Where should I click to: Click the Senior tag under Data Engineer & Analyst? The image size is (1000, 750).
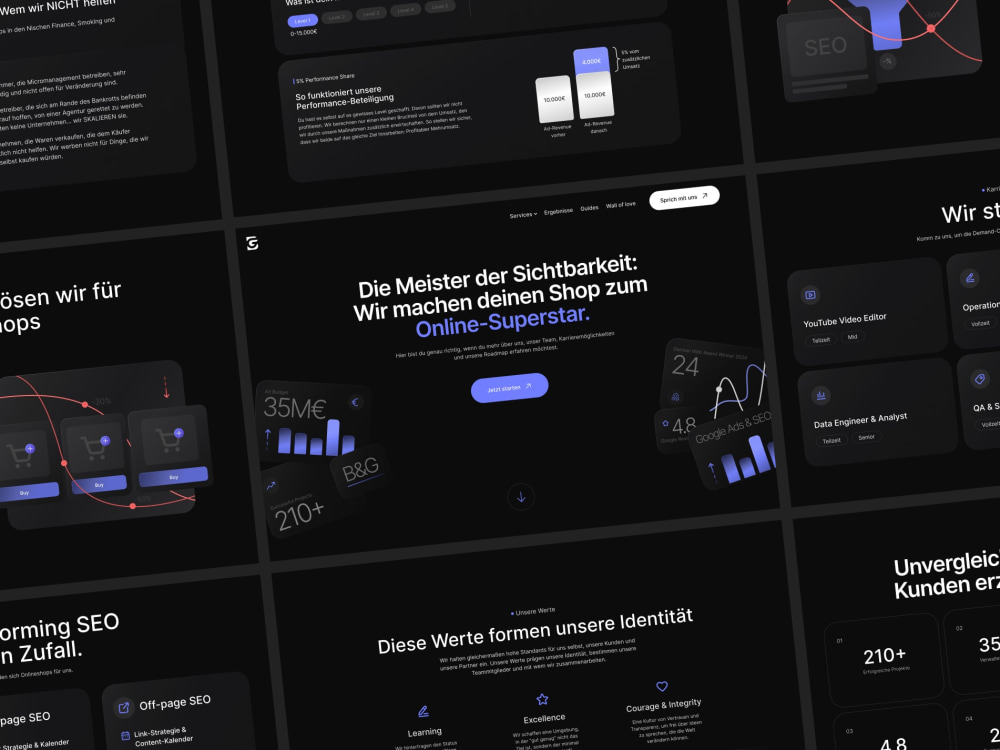point(866,437)
